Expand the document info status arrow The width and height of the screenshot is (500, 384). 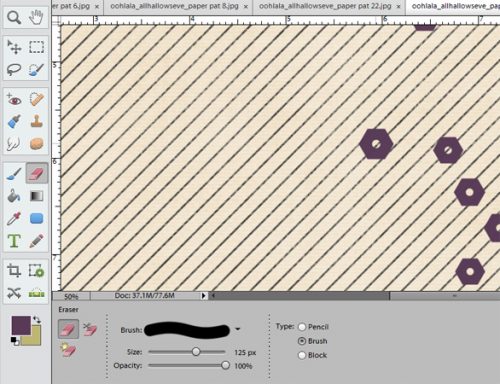pyautogui.click(x=204, y=295)
